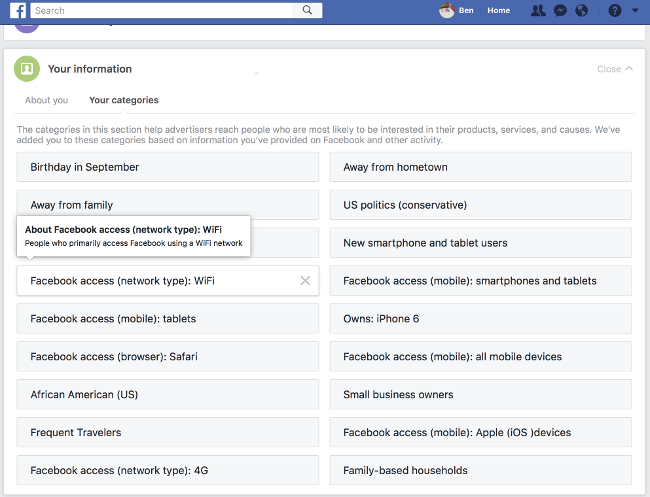Choose the Frequent Travelers category
The height and width of the screenshot is (497, 650).
pos(167,433)
